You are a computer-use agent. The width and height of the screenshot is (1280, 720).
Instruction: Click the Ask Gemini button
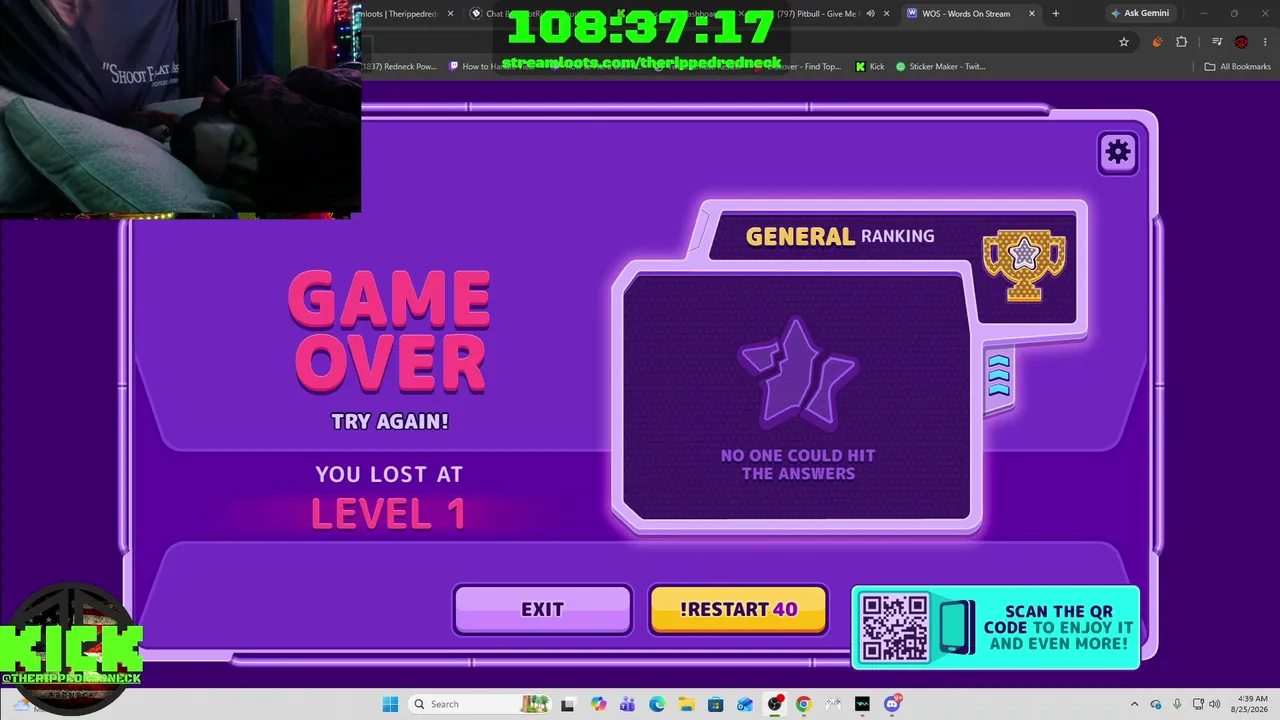pos(1139,14)
